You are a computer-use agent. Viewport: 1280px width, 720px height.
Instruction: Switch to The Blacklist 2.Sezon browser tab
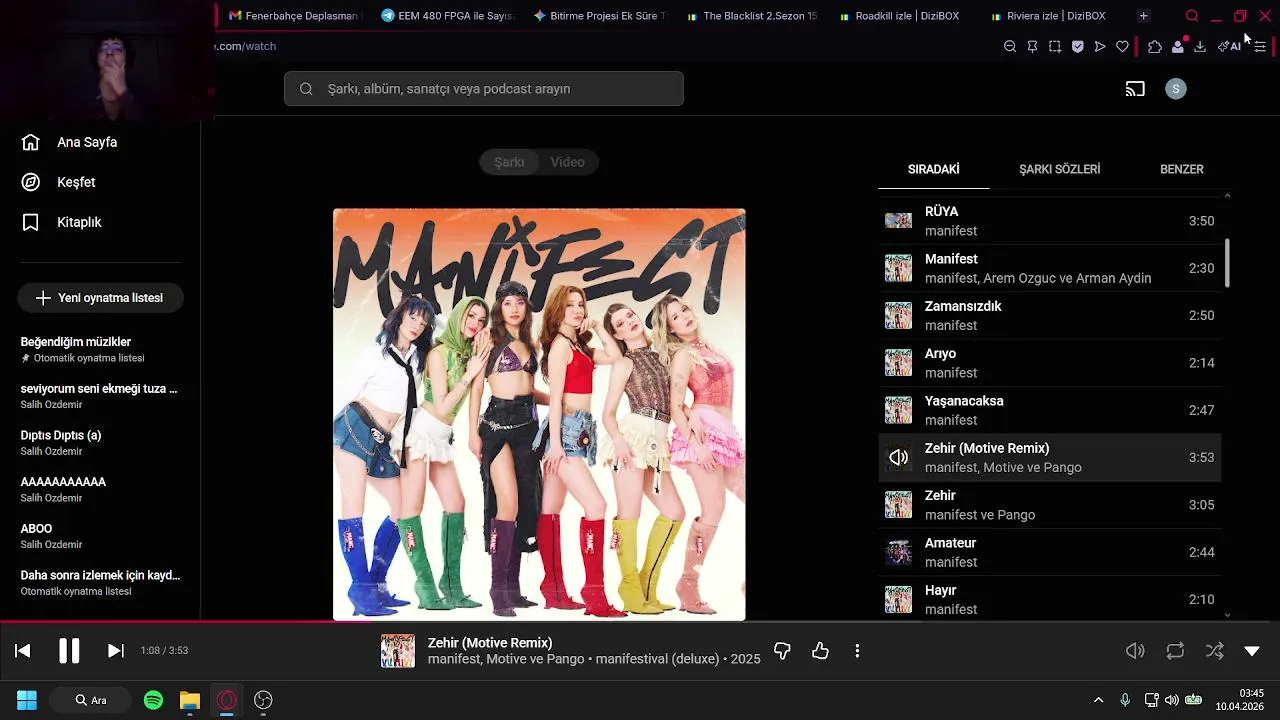tap(752, 16)
